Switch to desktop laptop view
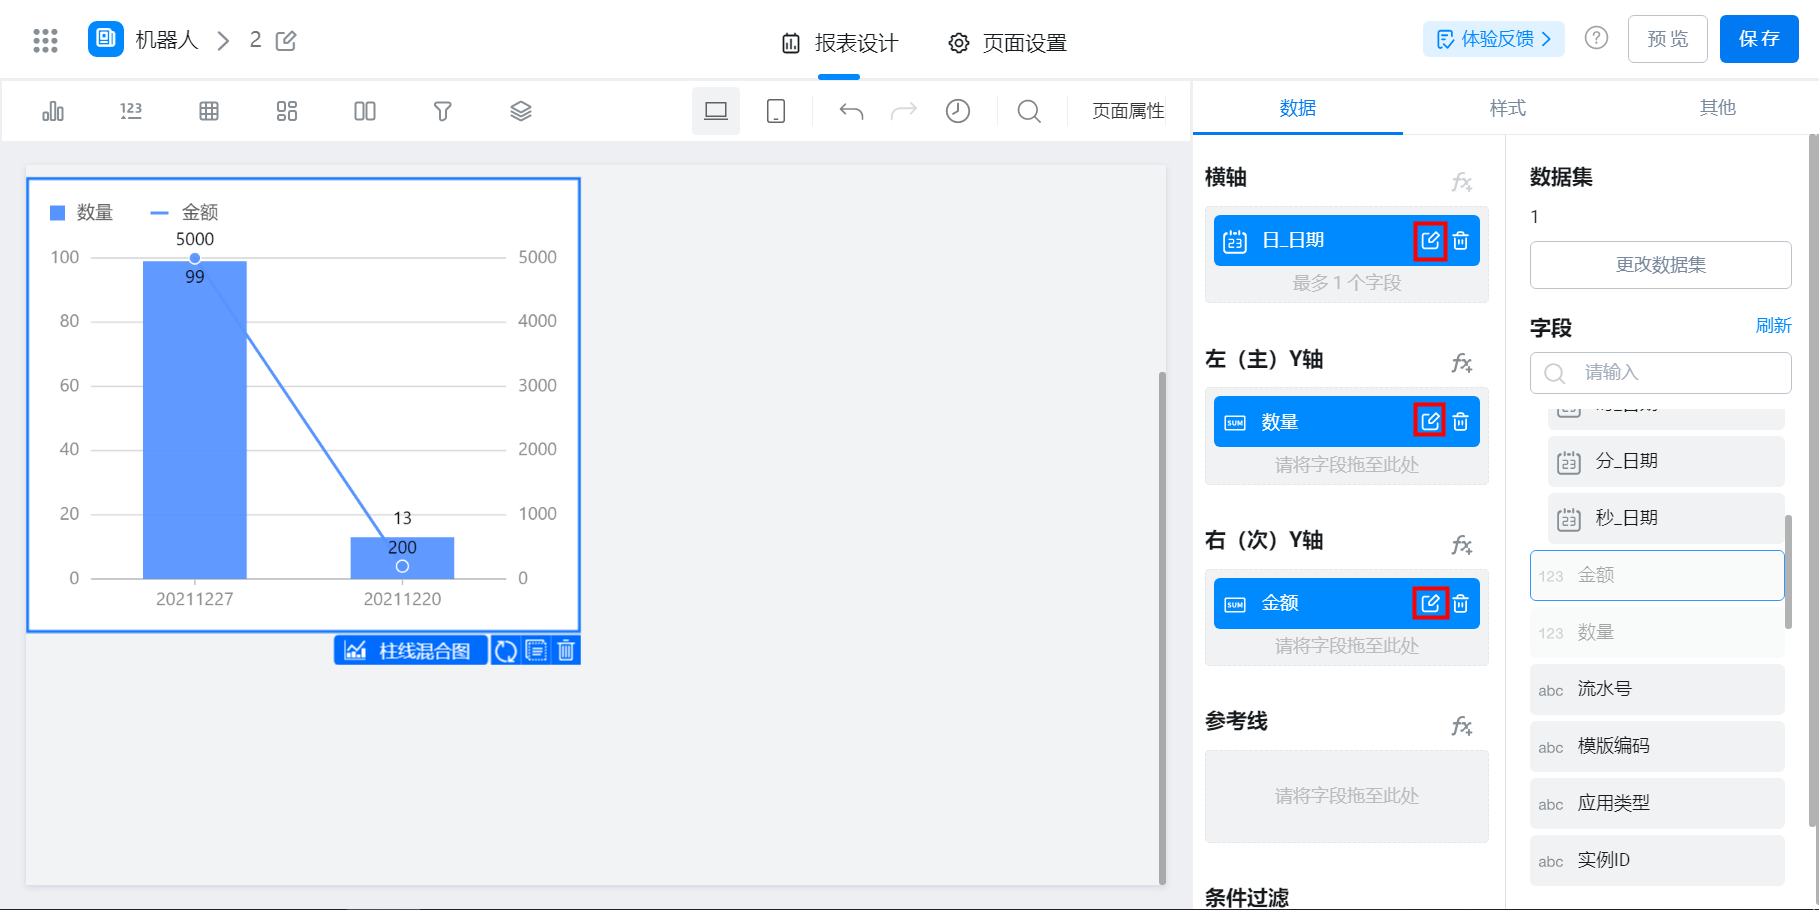This screenshot has height=910, width=1819. [716, 111]
